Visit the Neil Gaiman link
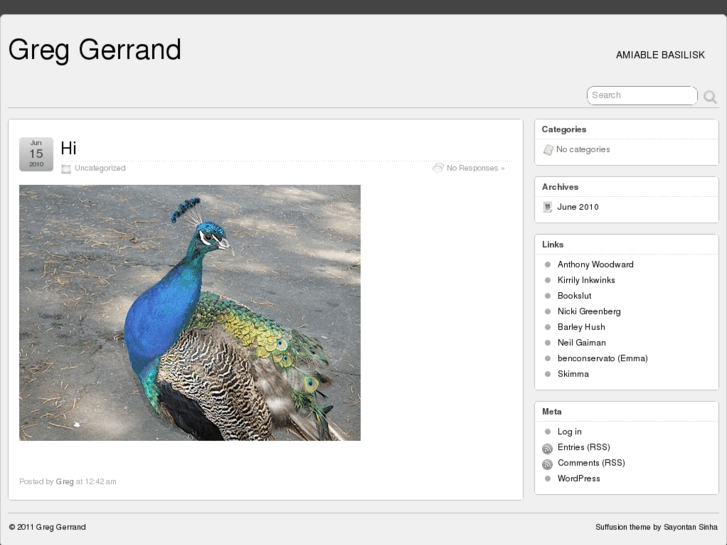Viewport: 727px width, 545px height. coord(581,343)
